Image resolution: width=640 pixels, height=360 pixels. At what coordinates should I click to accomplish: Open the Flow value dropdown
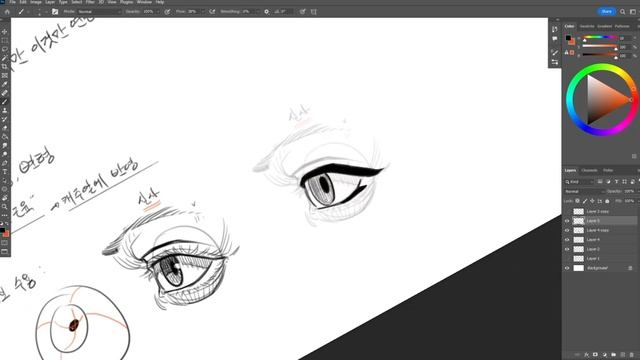[202, 12]
